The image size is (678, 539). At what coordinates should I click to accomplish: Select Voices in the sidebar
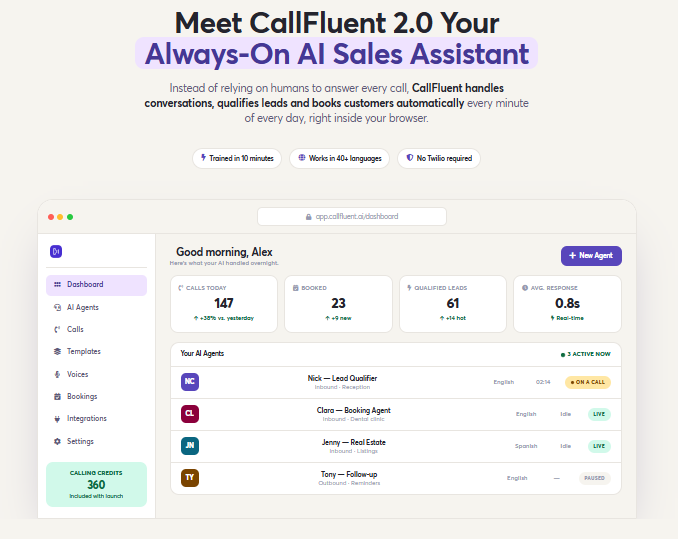pos(96,374)
